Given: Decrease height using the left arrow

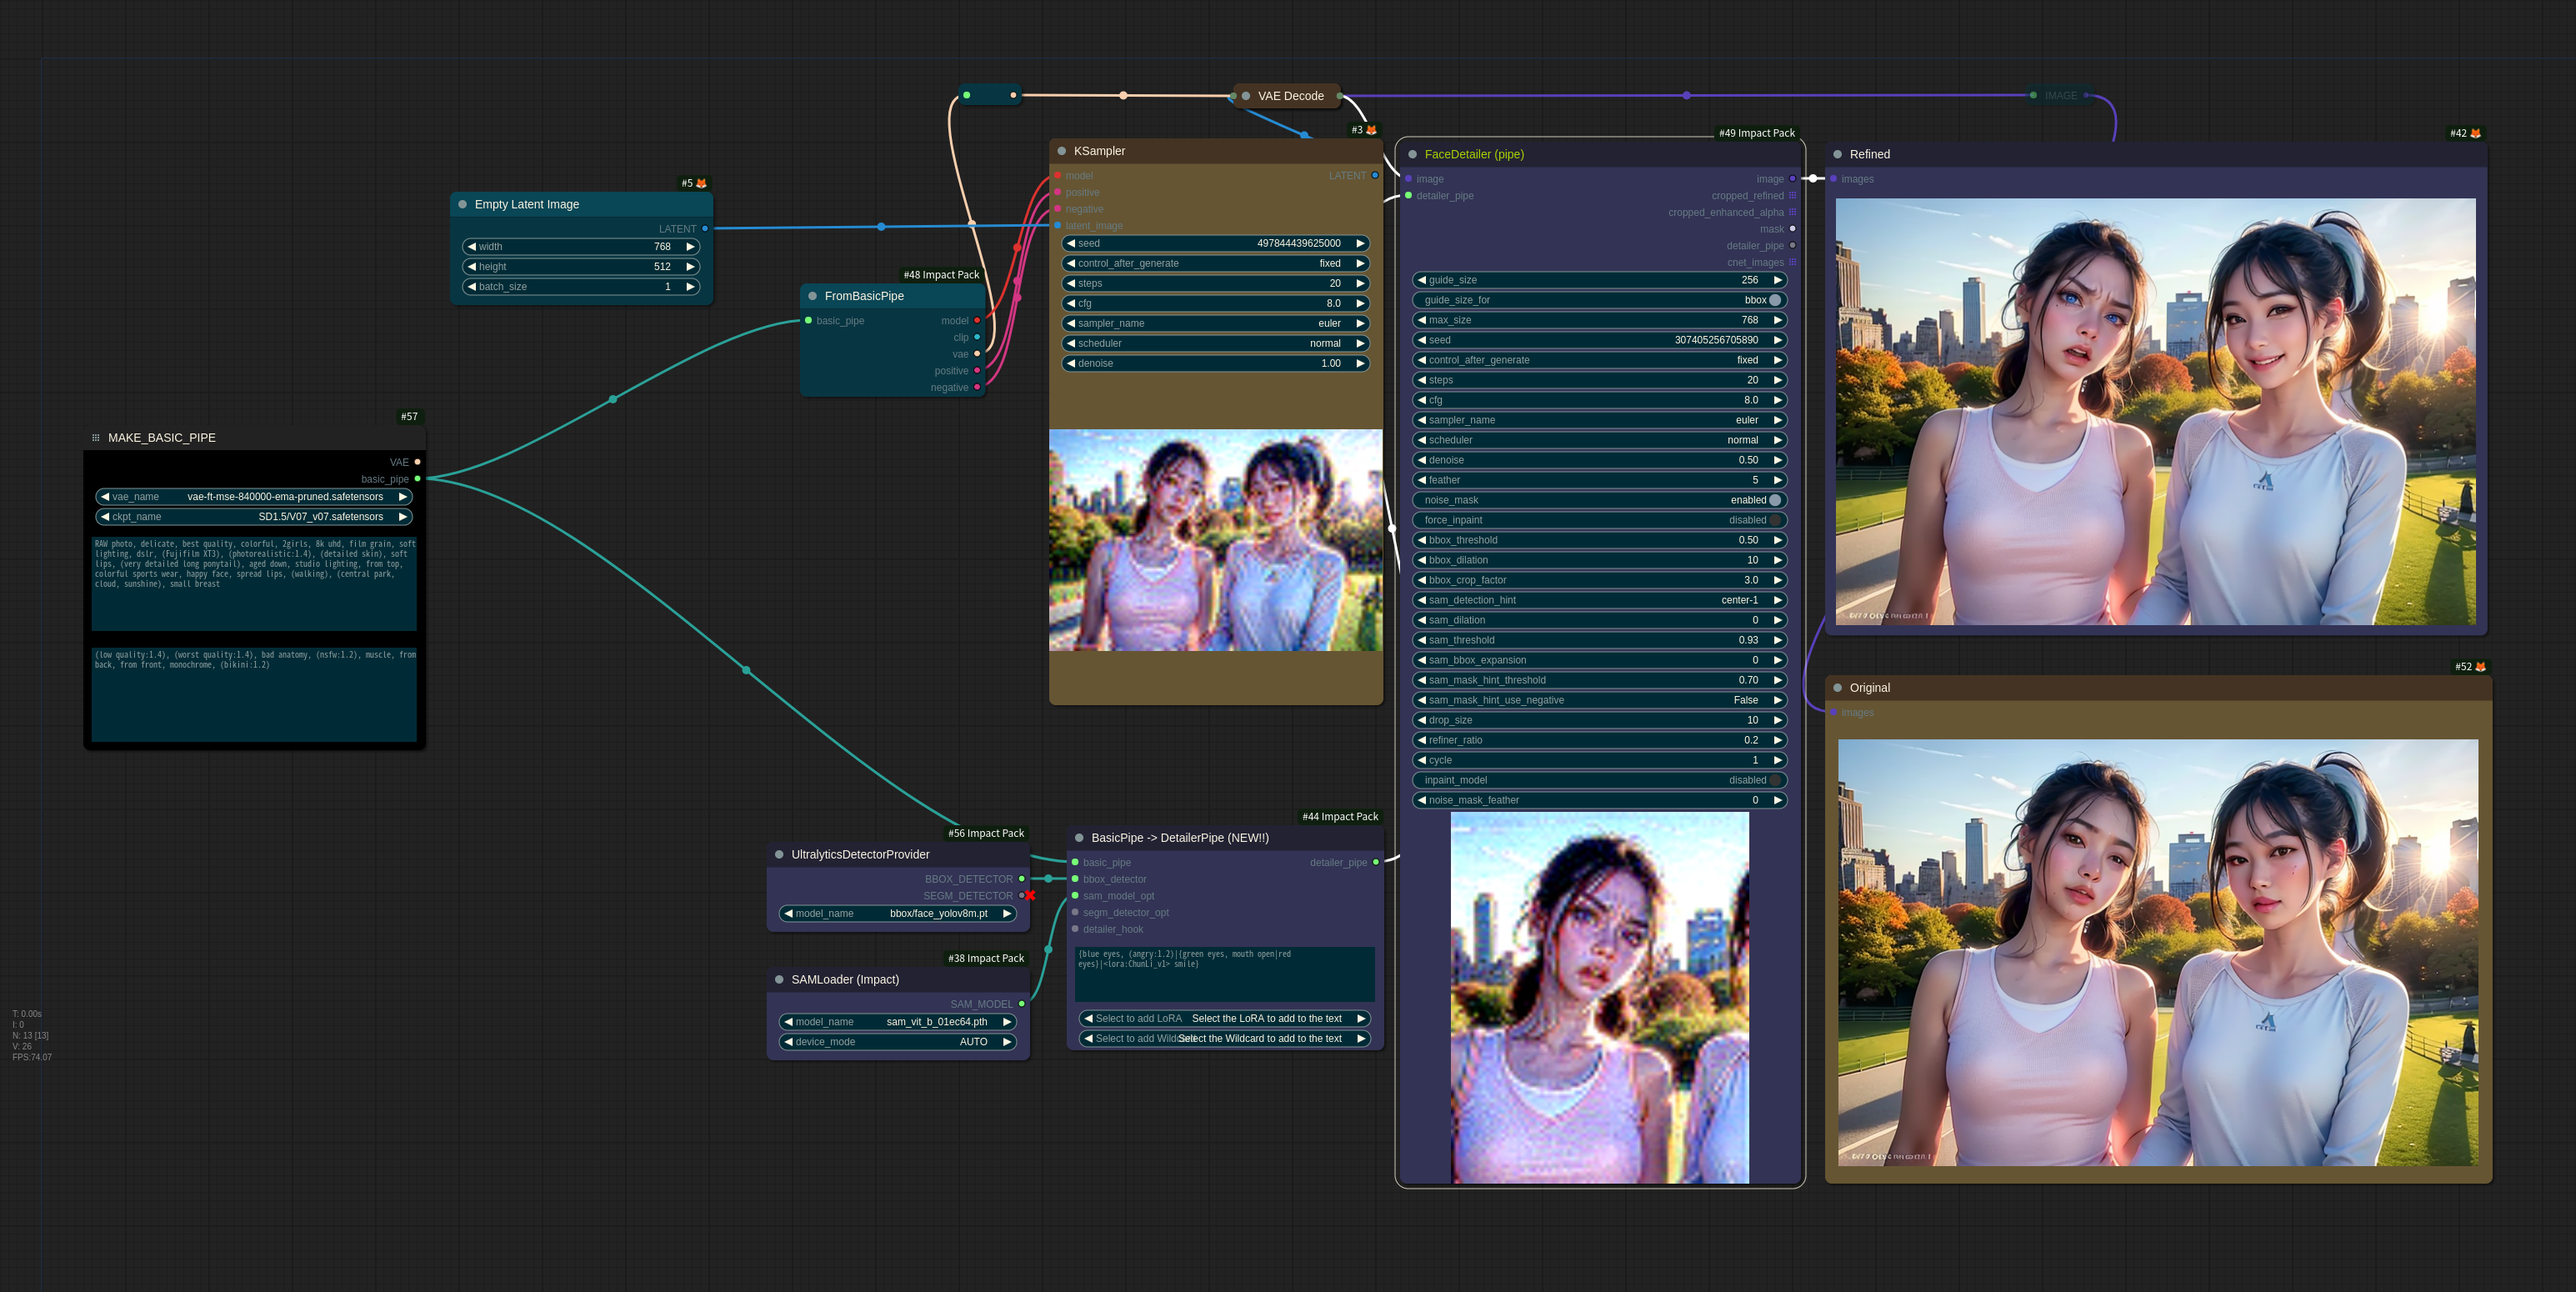Looking at the screenshot, I should (x=472, y=267).
